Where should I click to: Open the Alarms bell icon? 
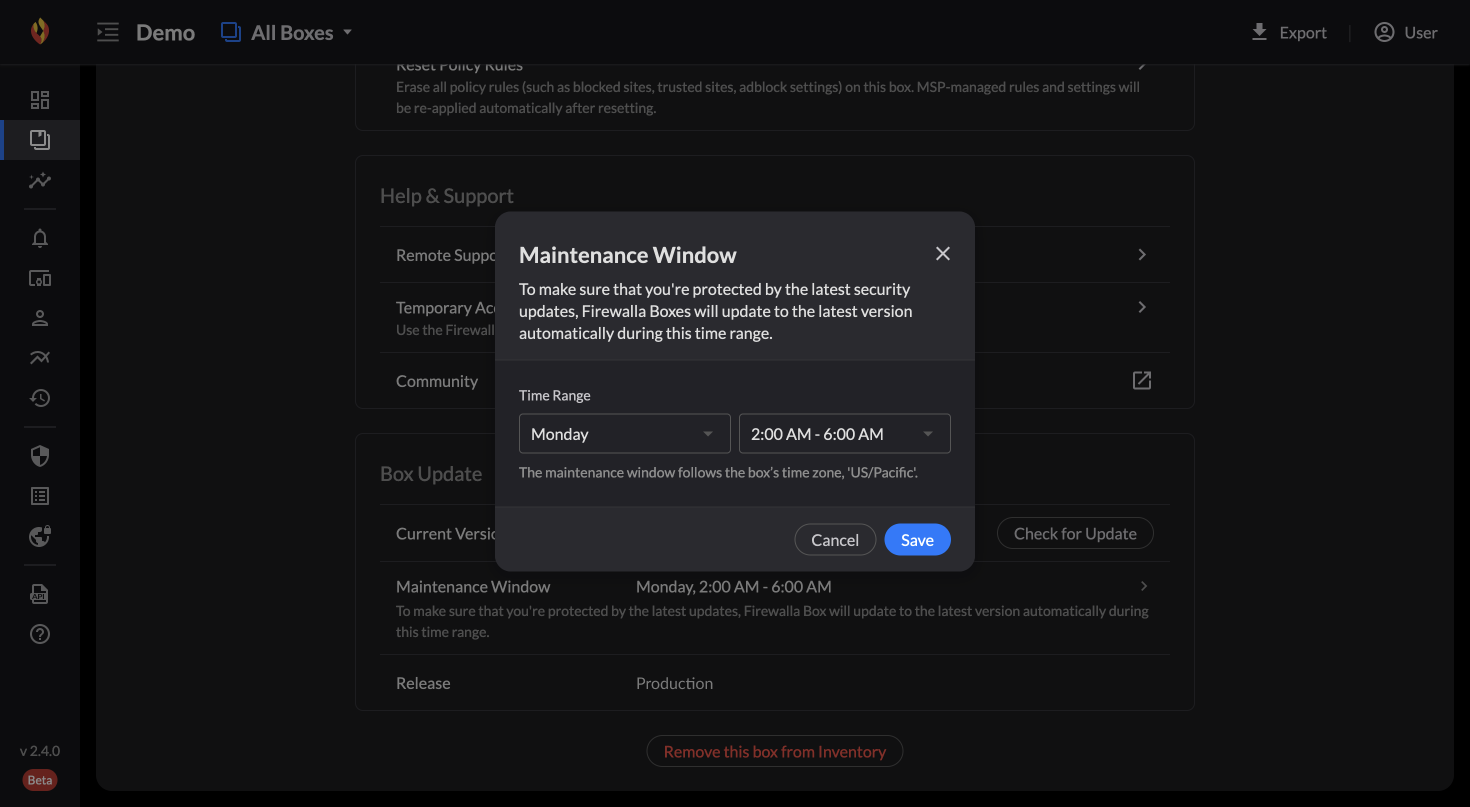click(x=40, y=238)
